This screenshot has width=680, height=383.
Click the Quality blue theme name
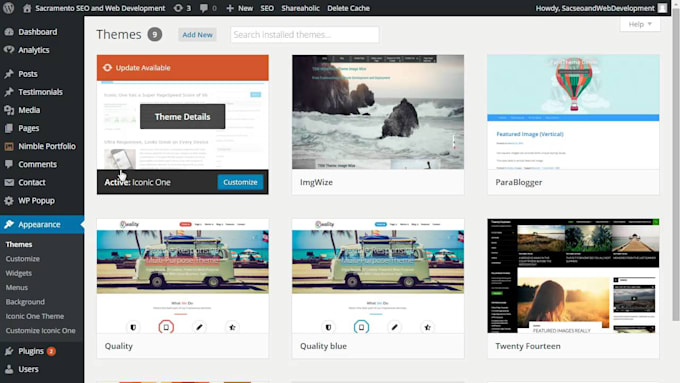tap(323, 346)
